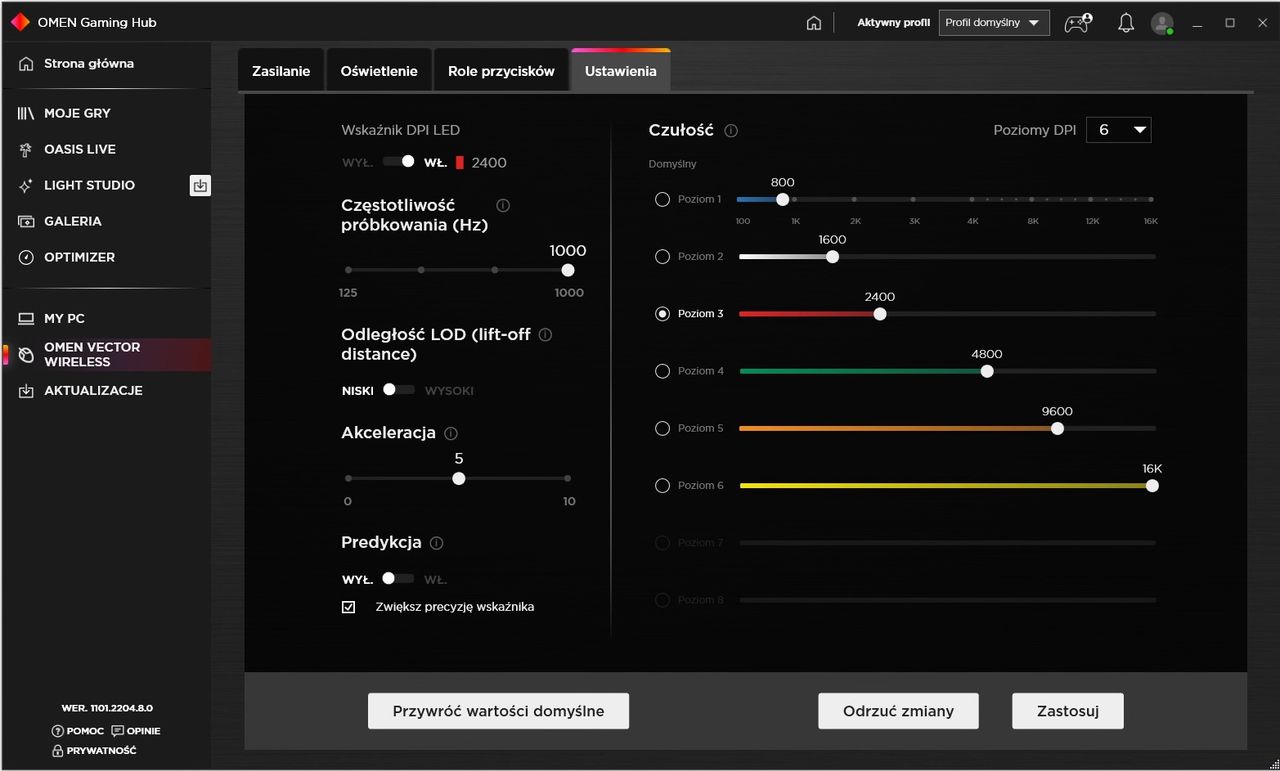Click the Poziom 4 slider handle at 4800
The image size is (1280, 771).
click(987, 371)
